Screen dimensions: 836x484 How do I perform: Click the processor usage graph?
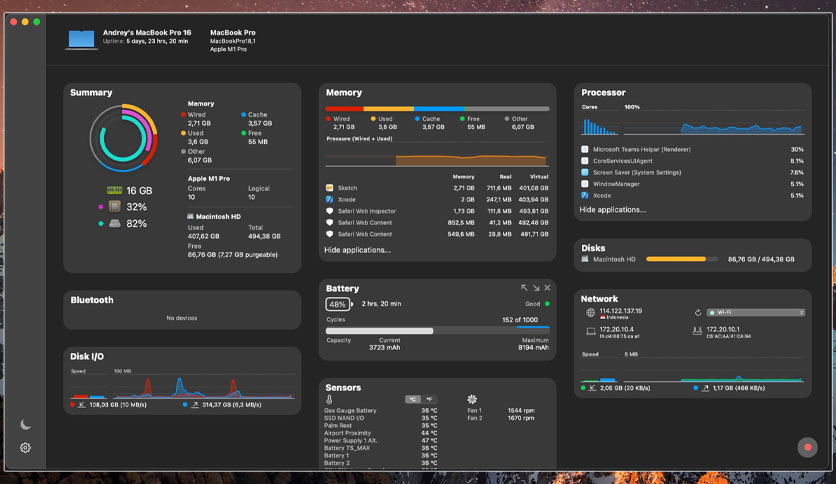click(x=714, y=125)
